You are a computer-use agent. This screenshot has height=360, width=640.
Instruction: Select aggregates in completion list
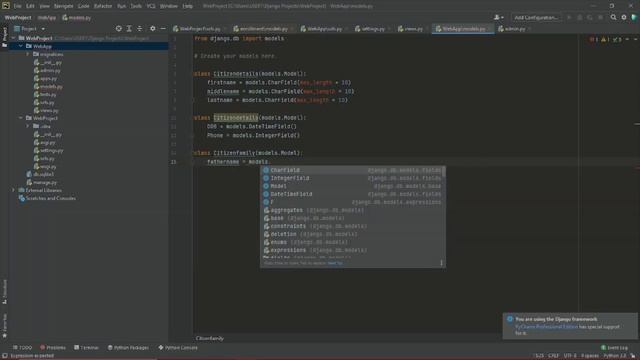352,210
